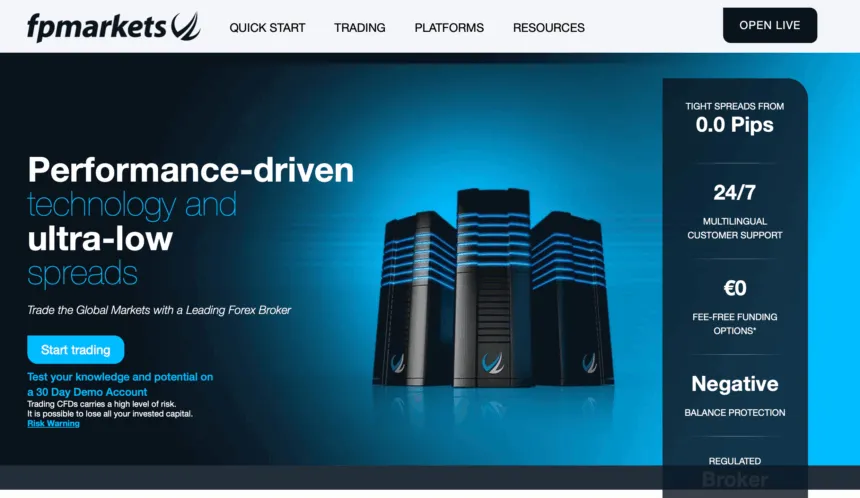Click the Open Live button
The height and width of the screenshot is (498, 860).
pos(770,25)
